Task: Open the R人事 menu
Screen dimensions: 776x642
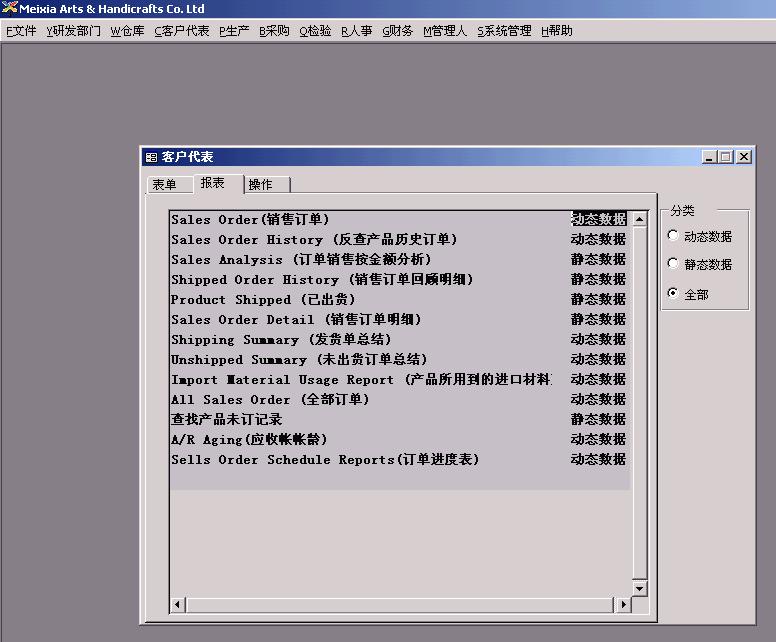Action: 356,31
